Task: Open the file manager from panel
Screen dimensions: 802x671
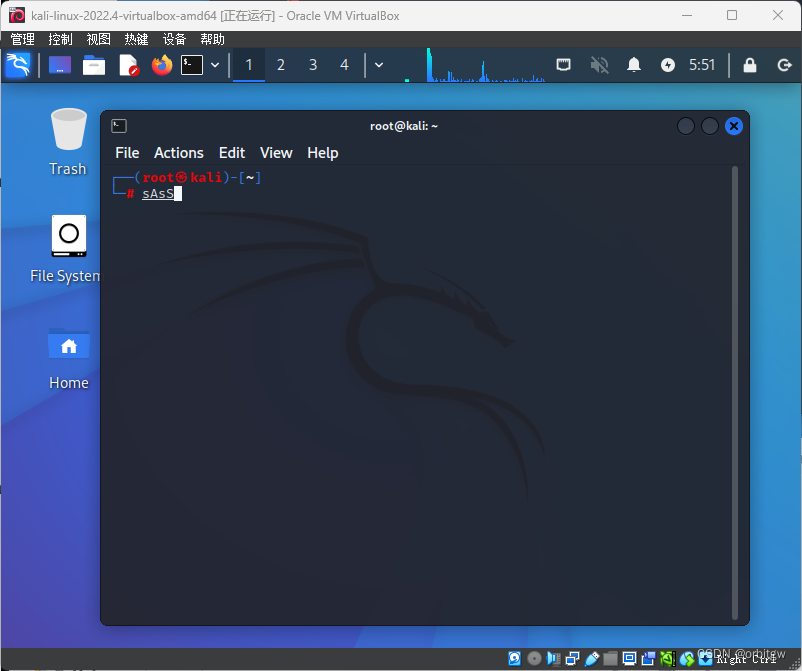Action: coord(94,65)
